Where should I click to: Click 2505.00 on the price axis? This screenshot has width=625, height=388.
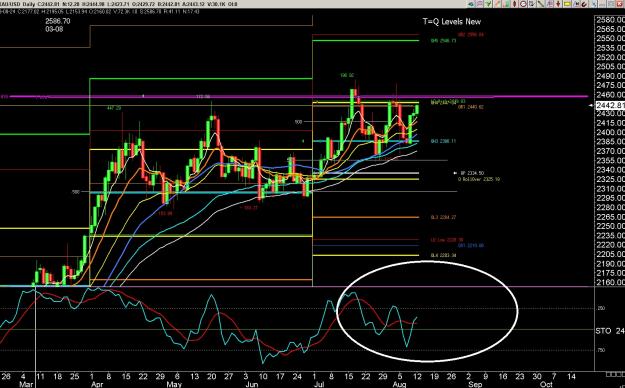click(610, 67)
